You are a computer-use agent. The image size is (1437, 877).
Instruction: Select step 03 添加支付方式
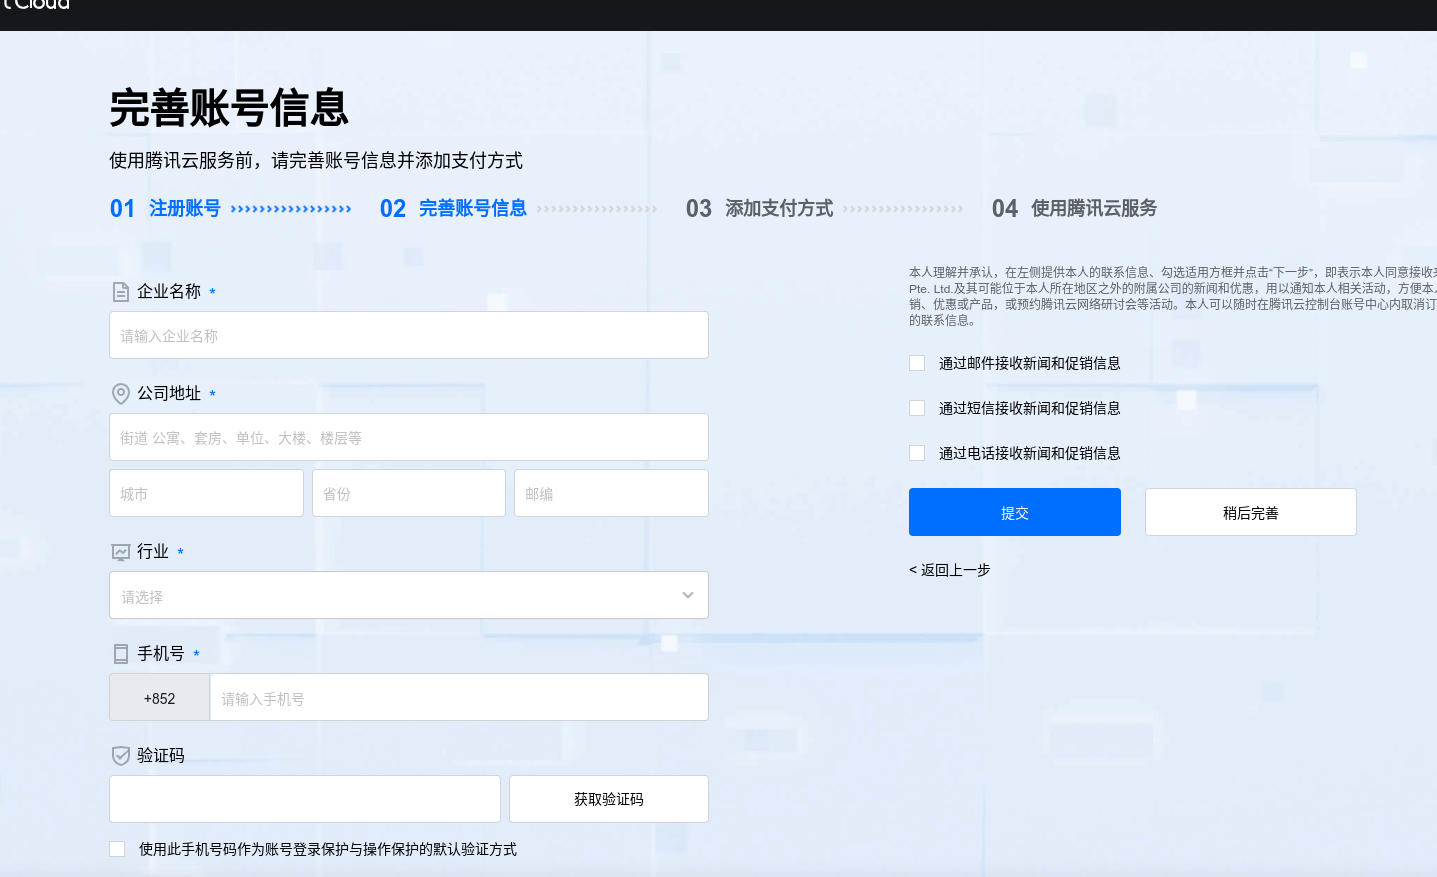pyautogui.click(x=760, y=209)
